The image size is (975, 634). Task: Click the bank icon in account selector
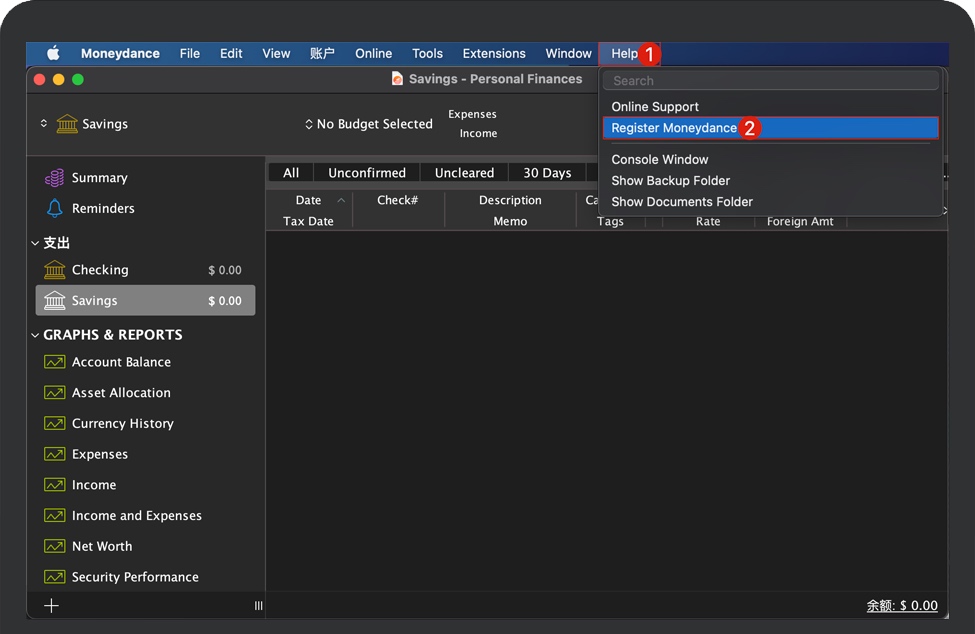pos(67,124)
